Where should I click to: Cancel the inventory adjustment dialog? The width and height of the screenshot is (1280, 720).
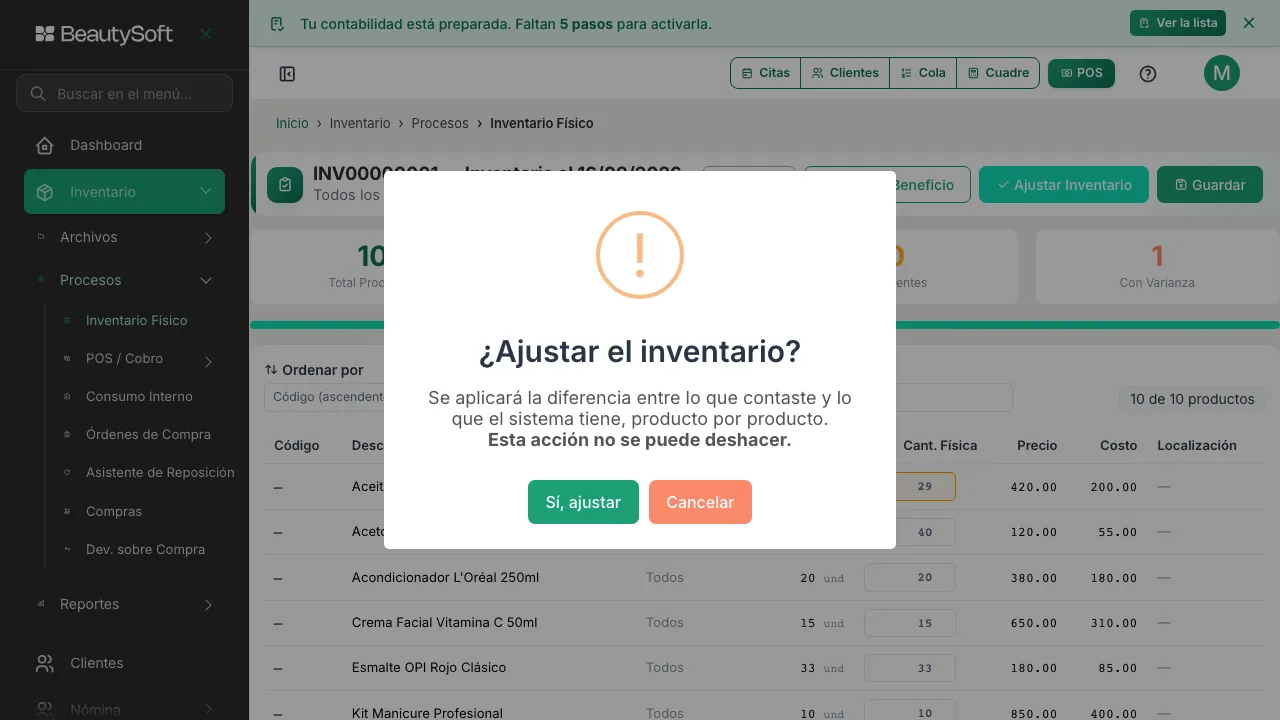point(700,502)
